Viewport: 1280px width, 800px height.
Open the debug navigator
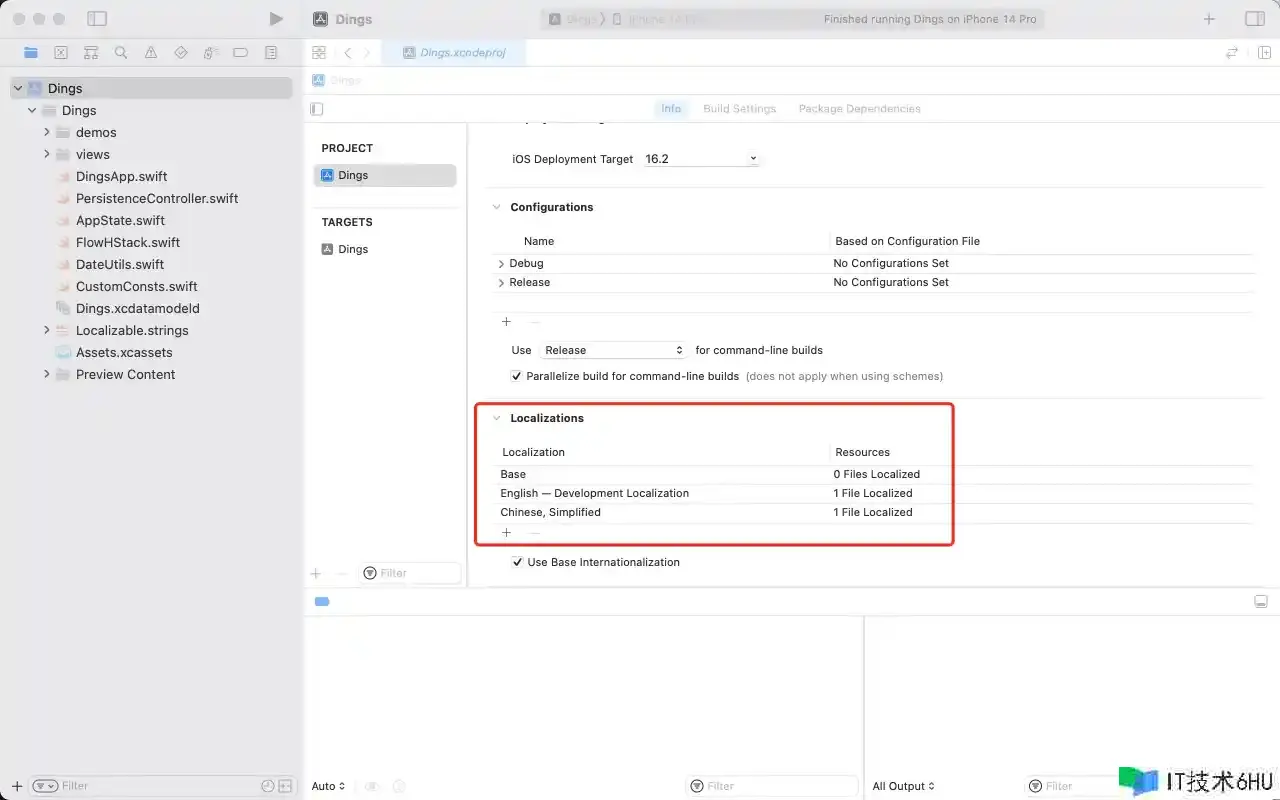pyautogui.click(x=211, y=53)
